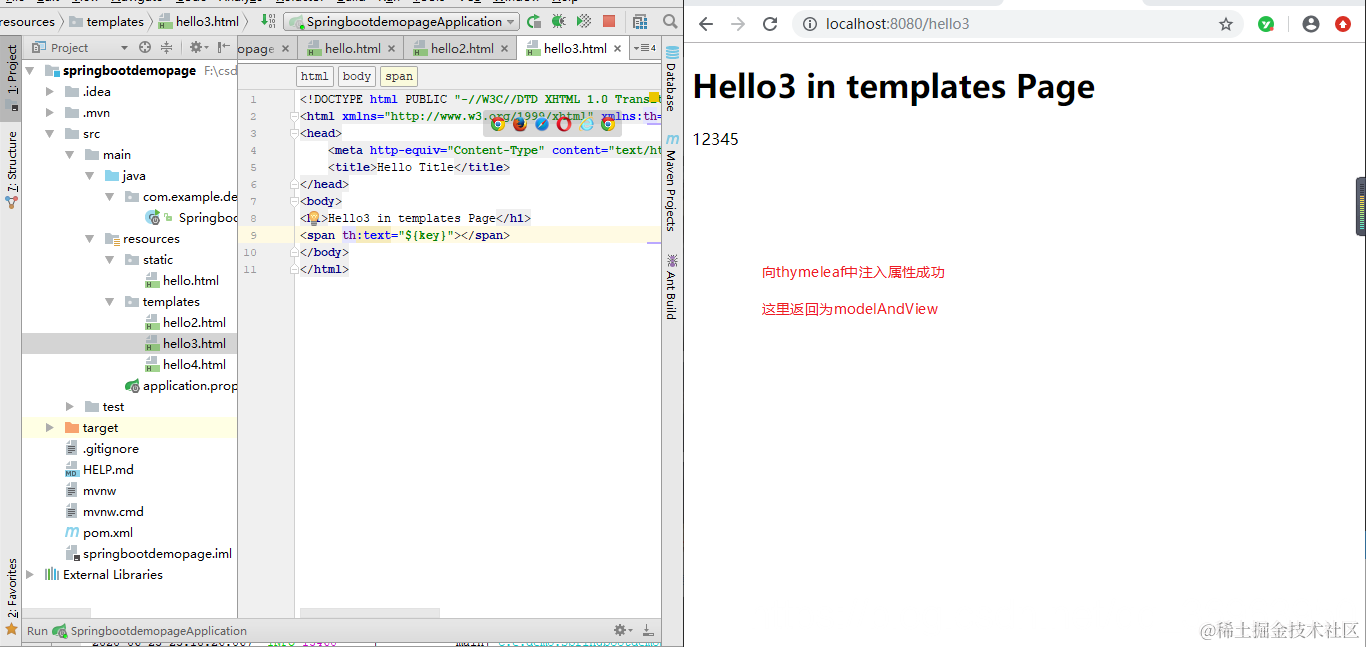Open Search Everywhere magnifier icon
Viewport: 1366px width, 647px height.
[670, 21]
